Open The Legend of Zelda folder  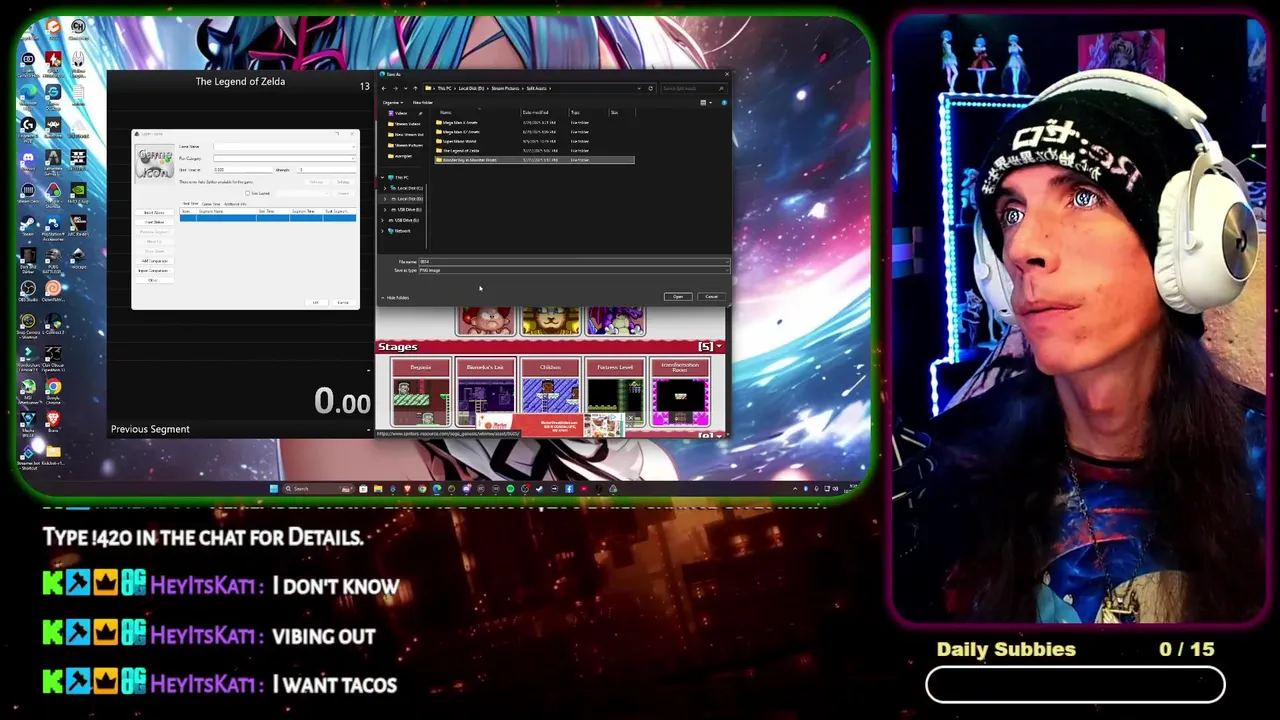tap(461, 150)
